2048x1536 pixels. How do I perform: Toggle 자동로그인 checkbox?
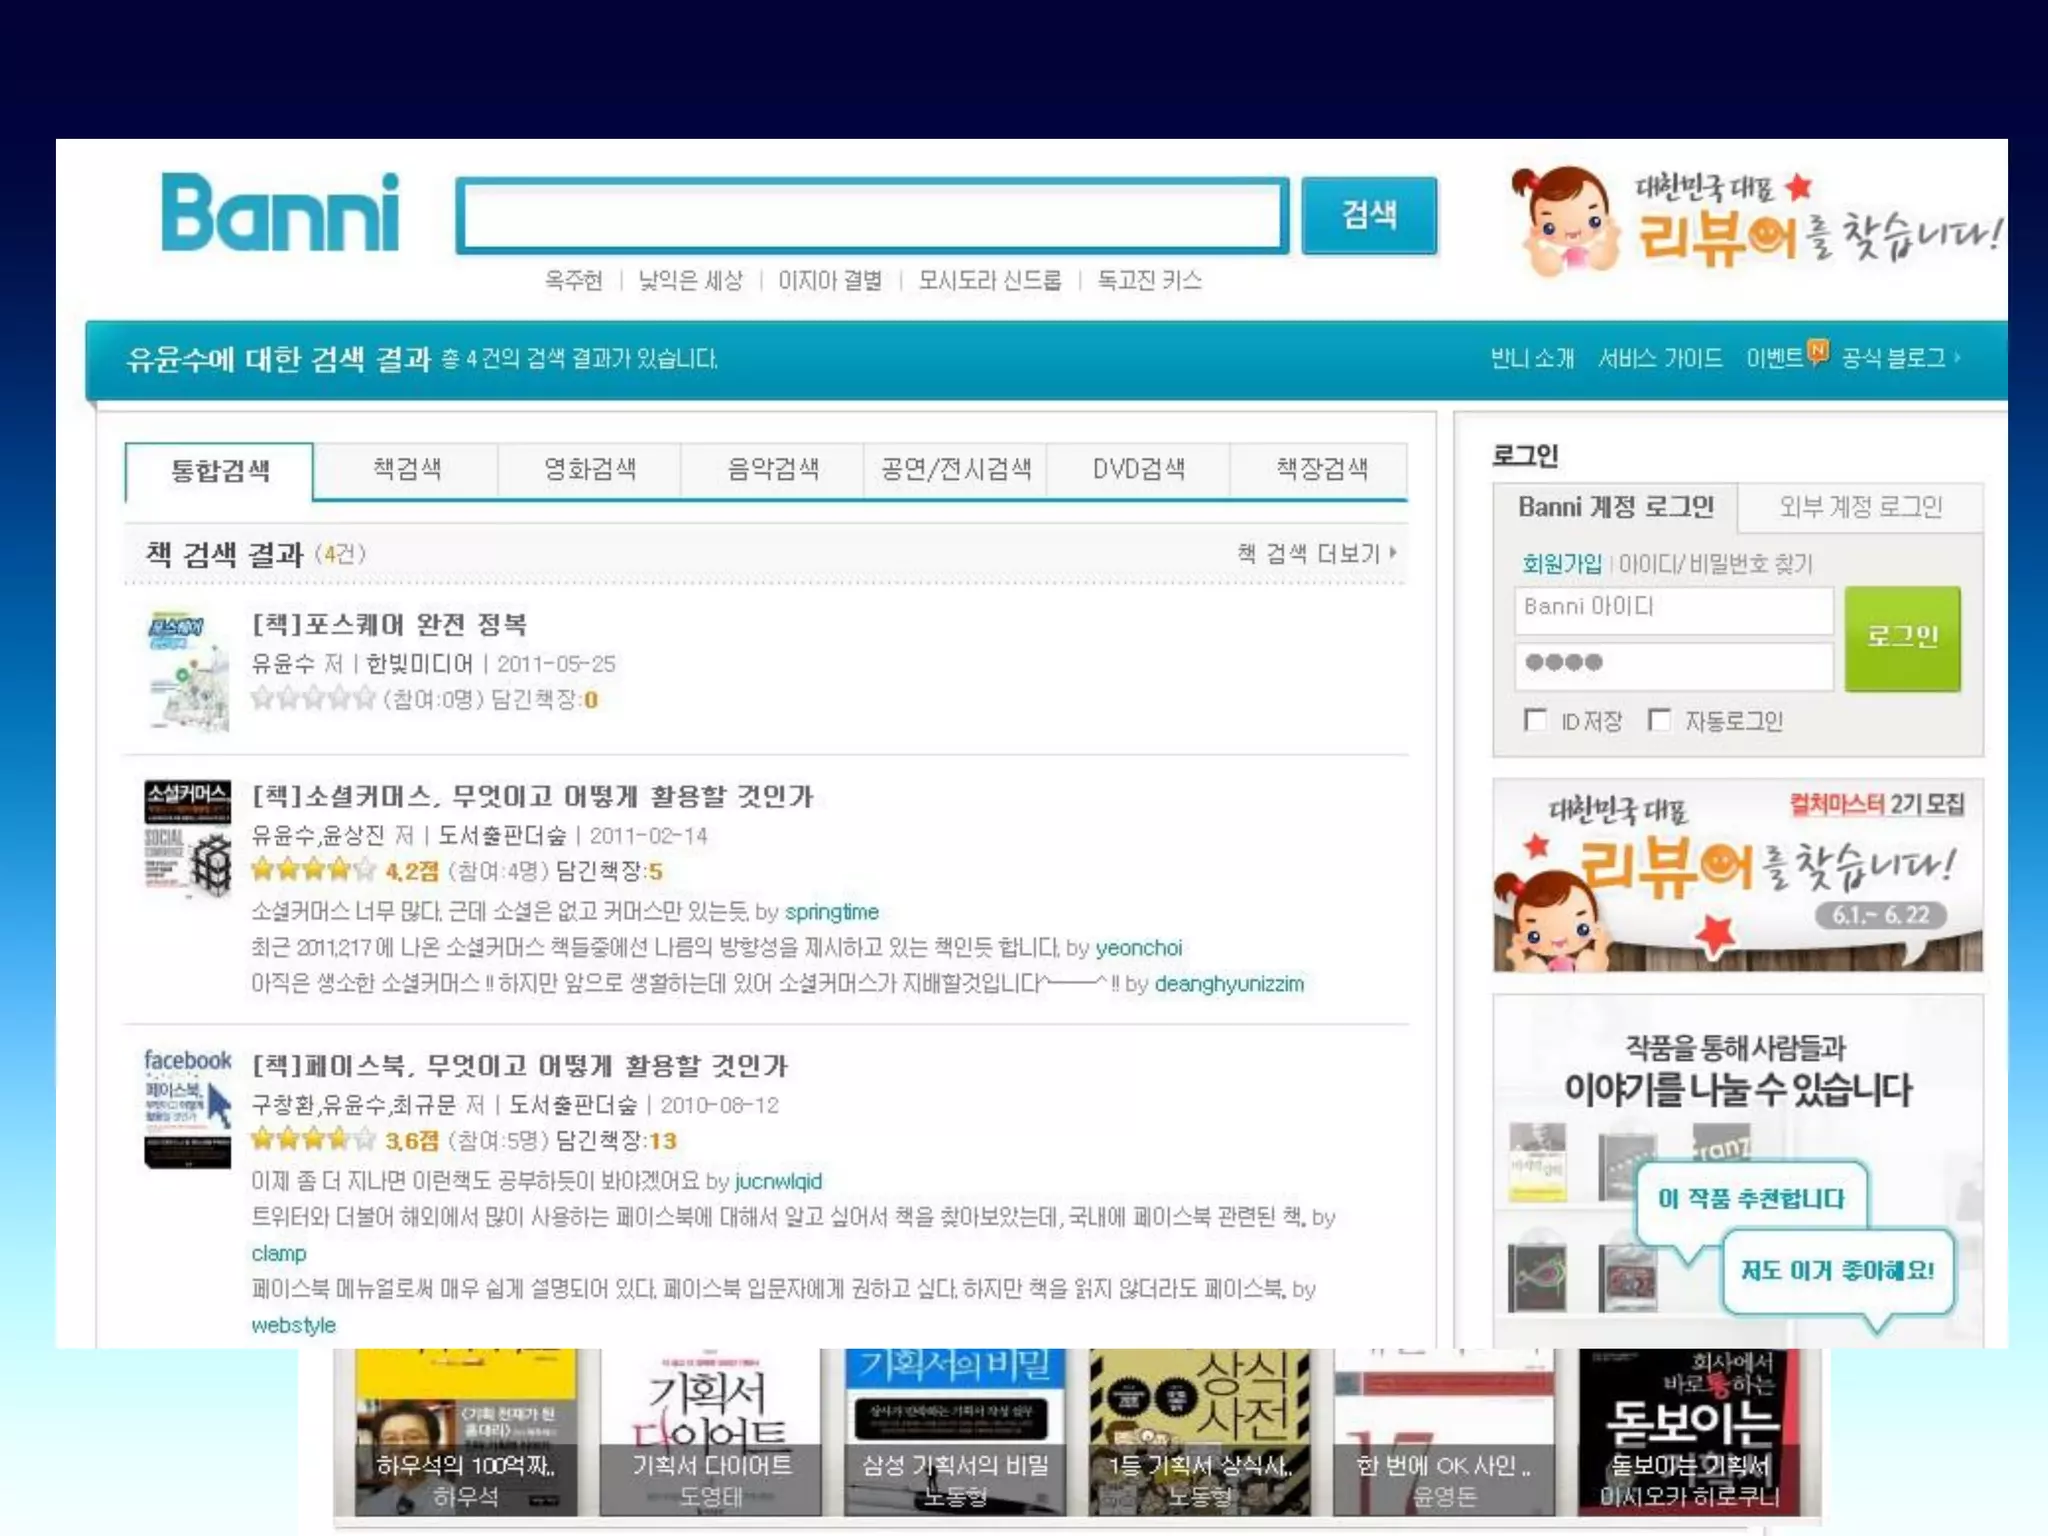coord(1659,720)
